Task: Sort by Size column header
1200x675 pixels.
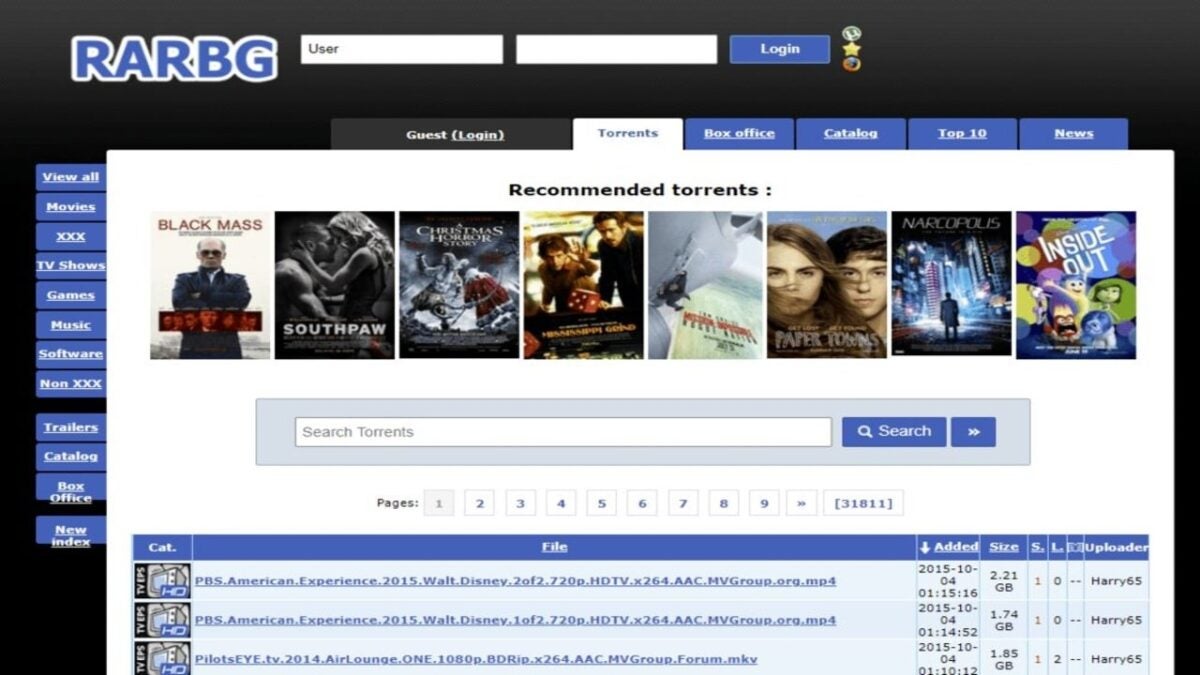Action: click(x=1004, y=547)
